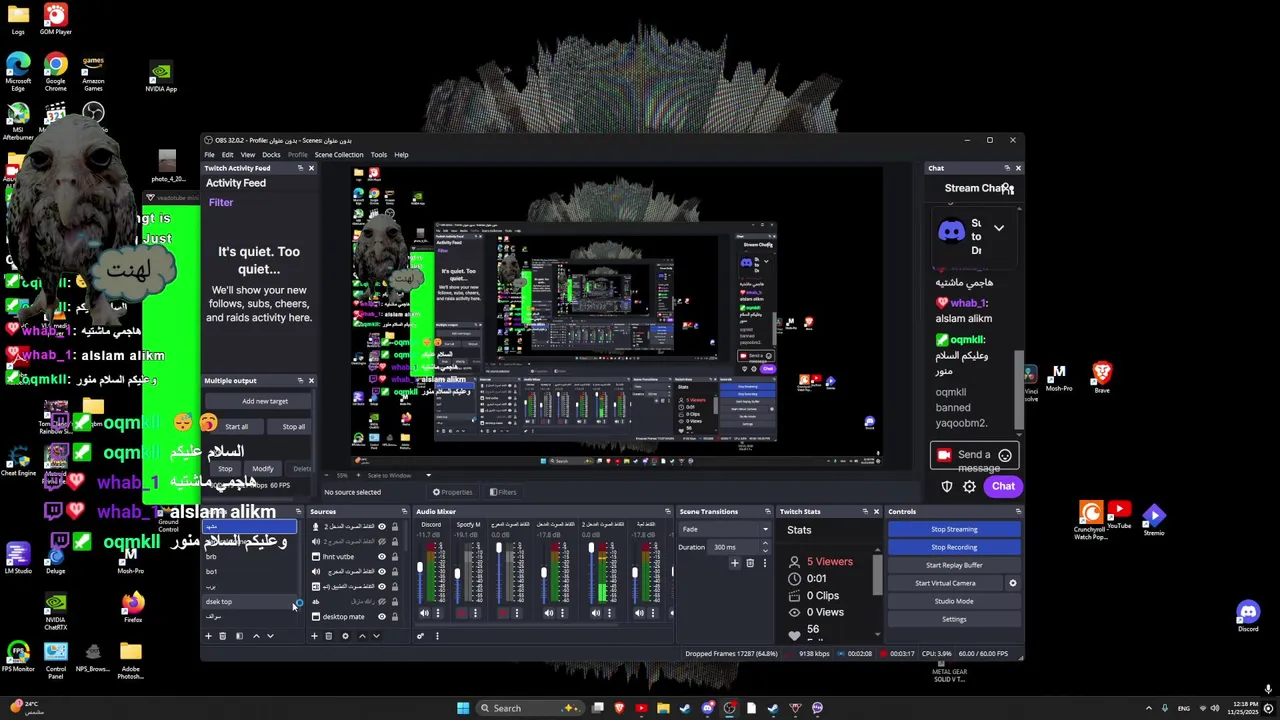The image size is (1280, 720).
Task: Open transition properties three-dot menu
Action: pos(765,563)
